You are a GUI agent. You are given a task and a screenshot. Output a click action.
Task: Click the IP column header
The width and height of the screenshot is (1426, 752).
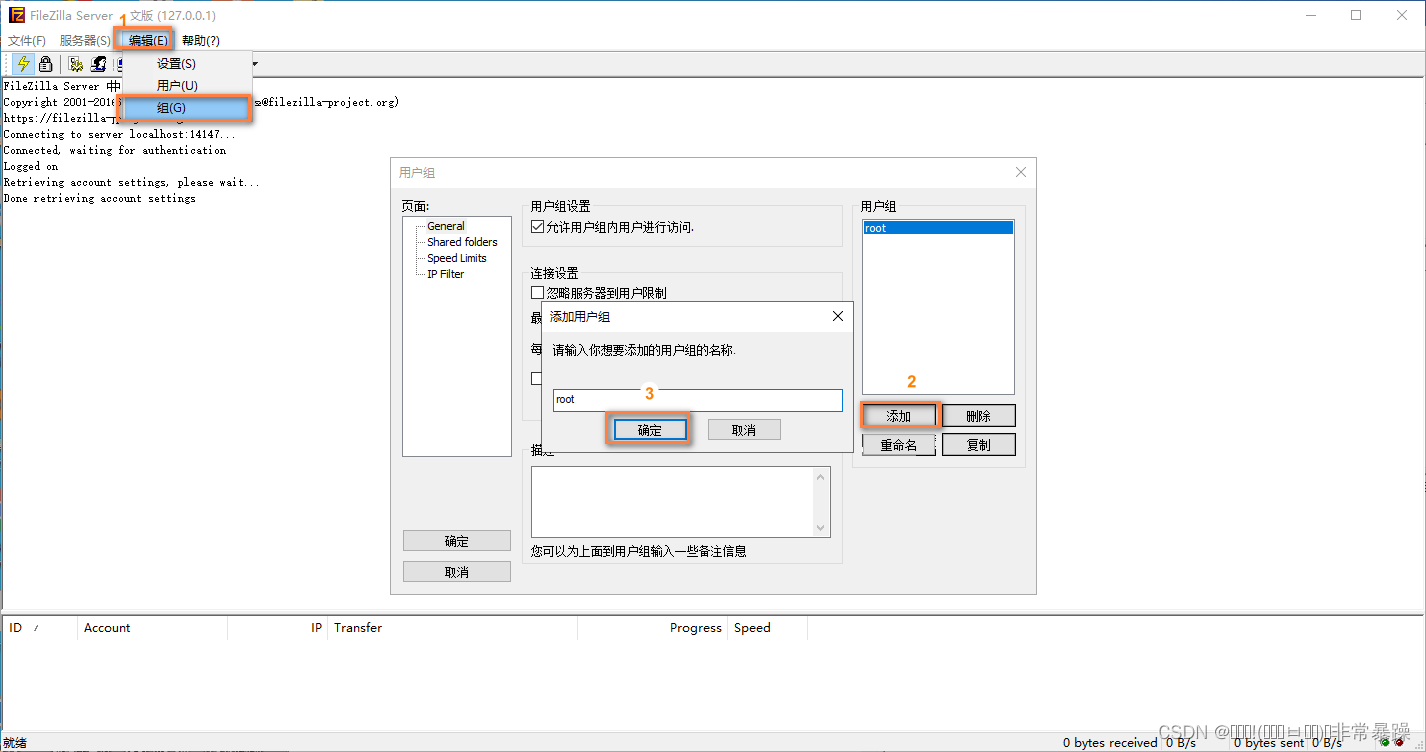[x=278, y=628]
